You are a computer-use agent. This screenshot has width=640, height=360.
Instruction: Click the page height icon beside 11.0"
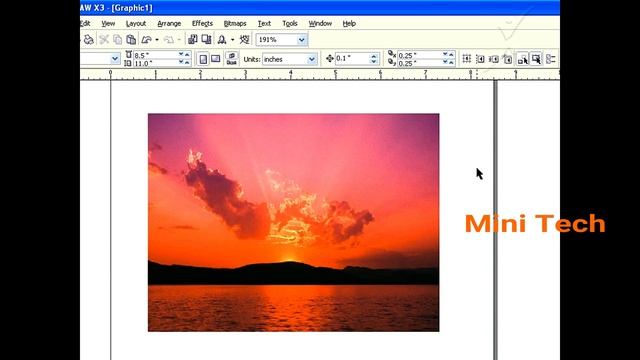click(128, 63)
